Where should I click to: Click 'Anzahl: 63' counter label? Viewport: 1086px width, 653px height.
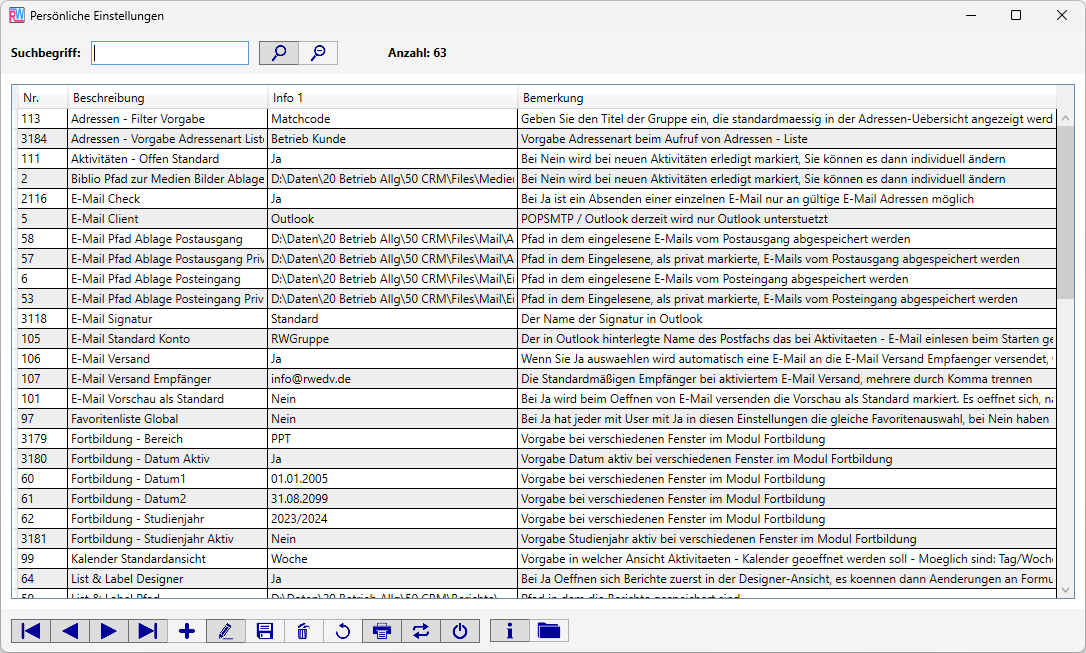417,53
